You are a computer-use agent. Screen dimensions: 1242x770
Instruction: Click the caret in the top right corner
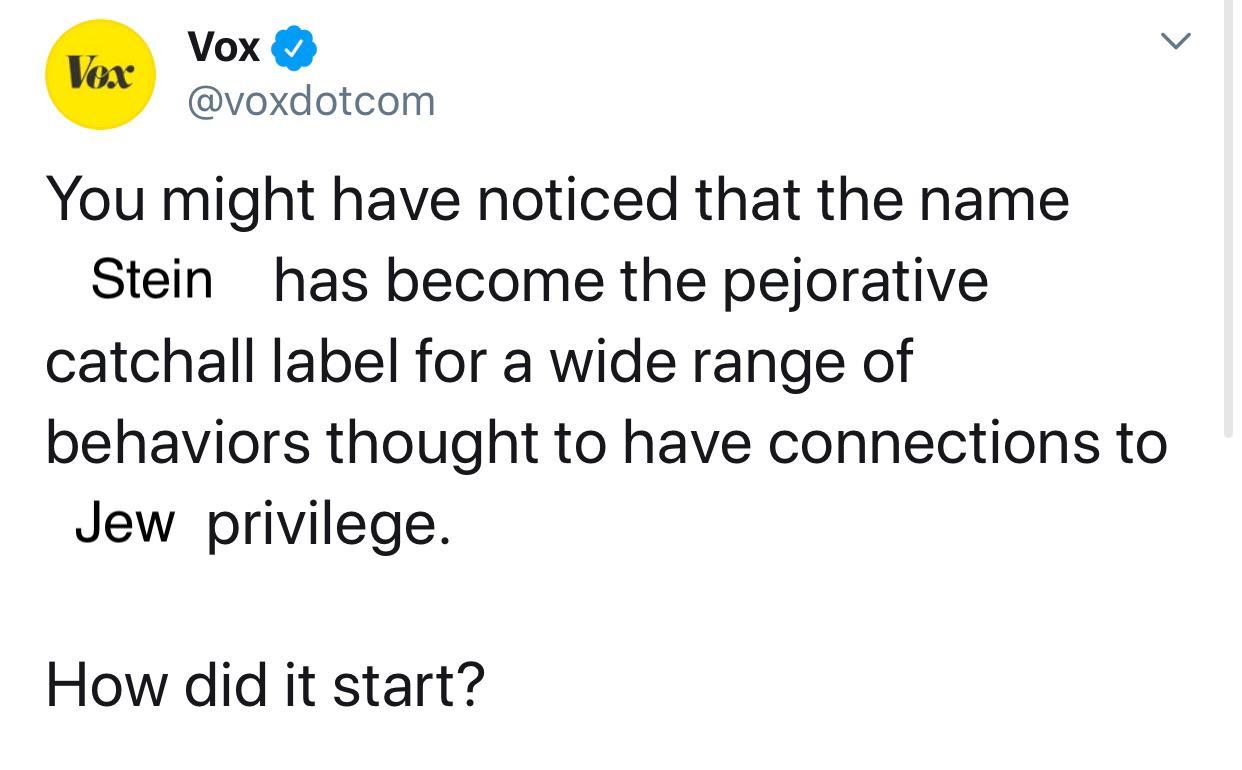[1176, 41]
